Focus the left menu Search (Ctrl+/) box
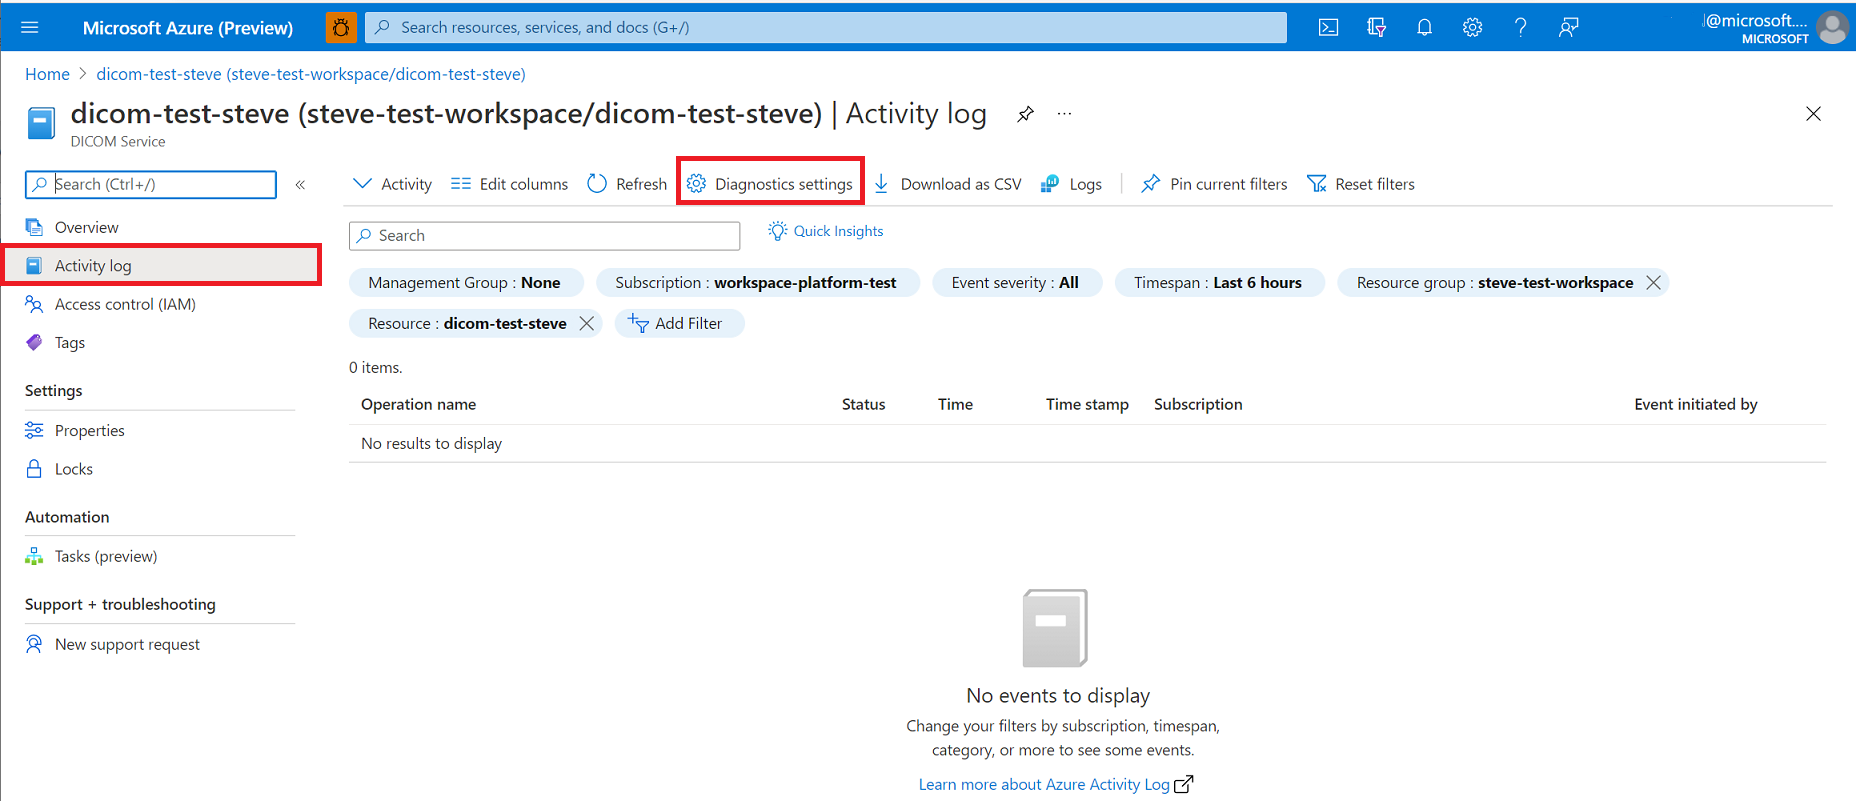Image resolution: width=1856 pixels, height=801 pixels. (x=151, y=184)
